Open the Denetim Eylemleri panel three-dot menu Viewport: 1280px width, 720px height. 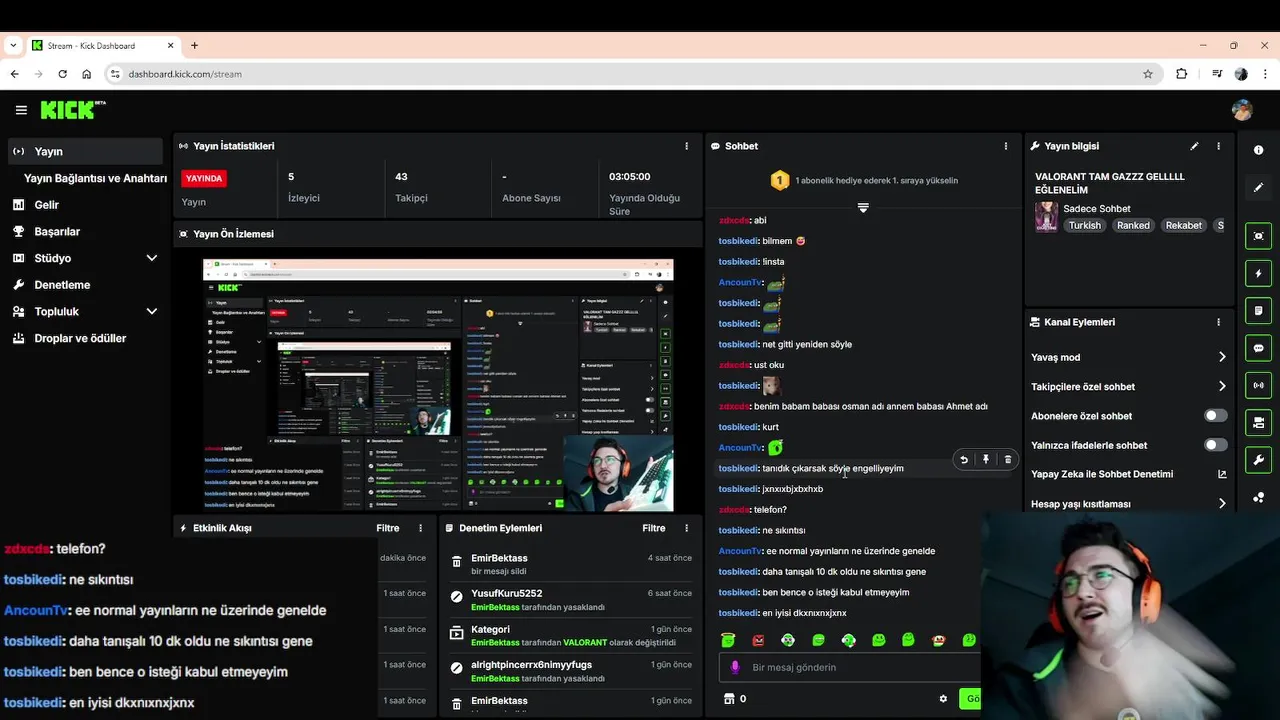coord(686,528)
